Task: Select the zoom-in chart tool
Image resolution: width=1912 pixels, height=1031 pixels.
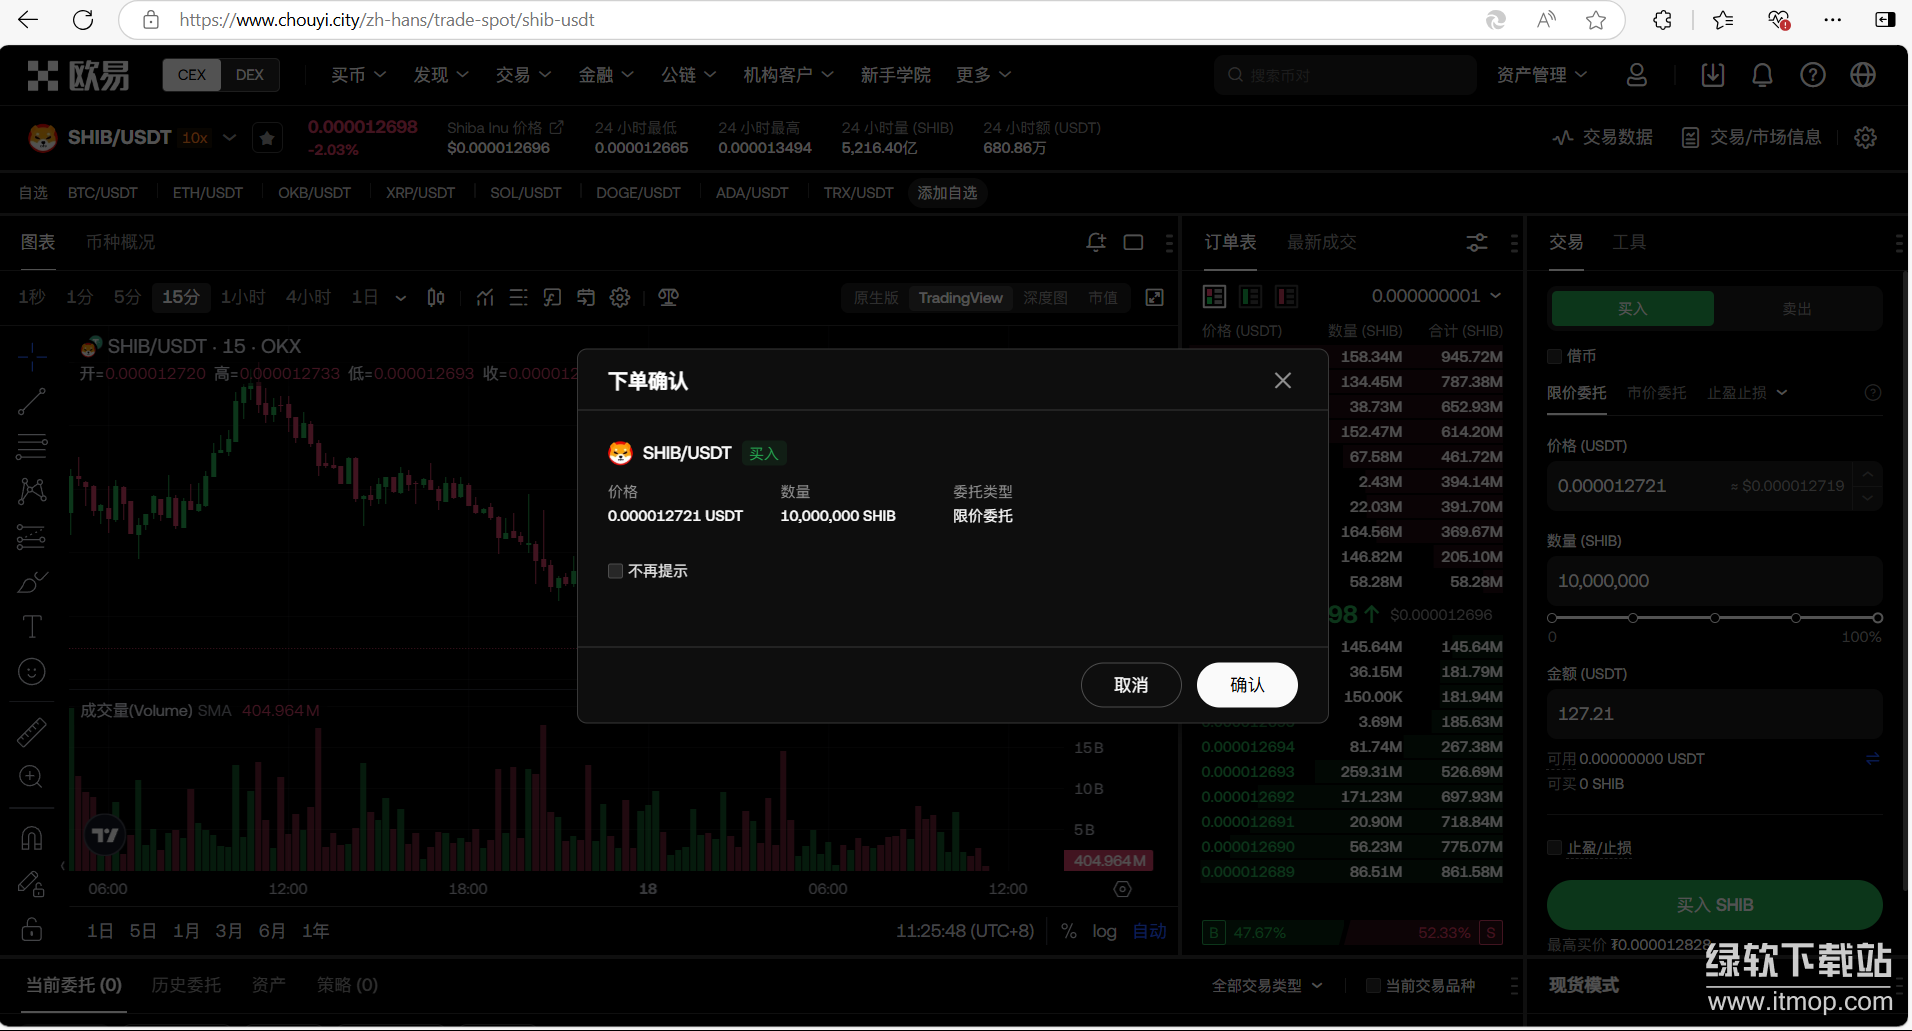Action: tap(32, 777)
